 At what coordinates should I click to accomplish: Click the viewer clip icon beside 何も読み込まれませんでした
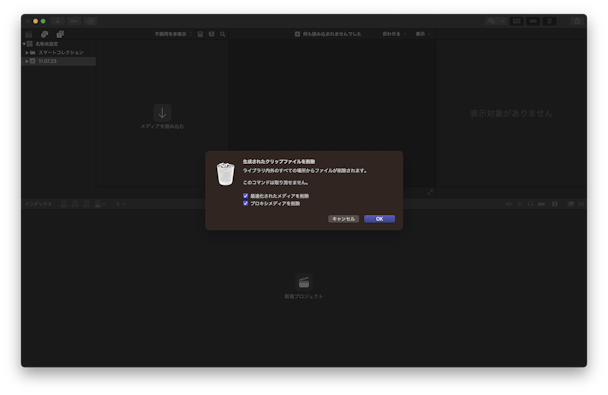tap(297, 34)
